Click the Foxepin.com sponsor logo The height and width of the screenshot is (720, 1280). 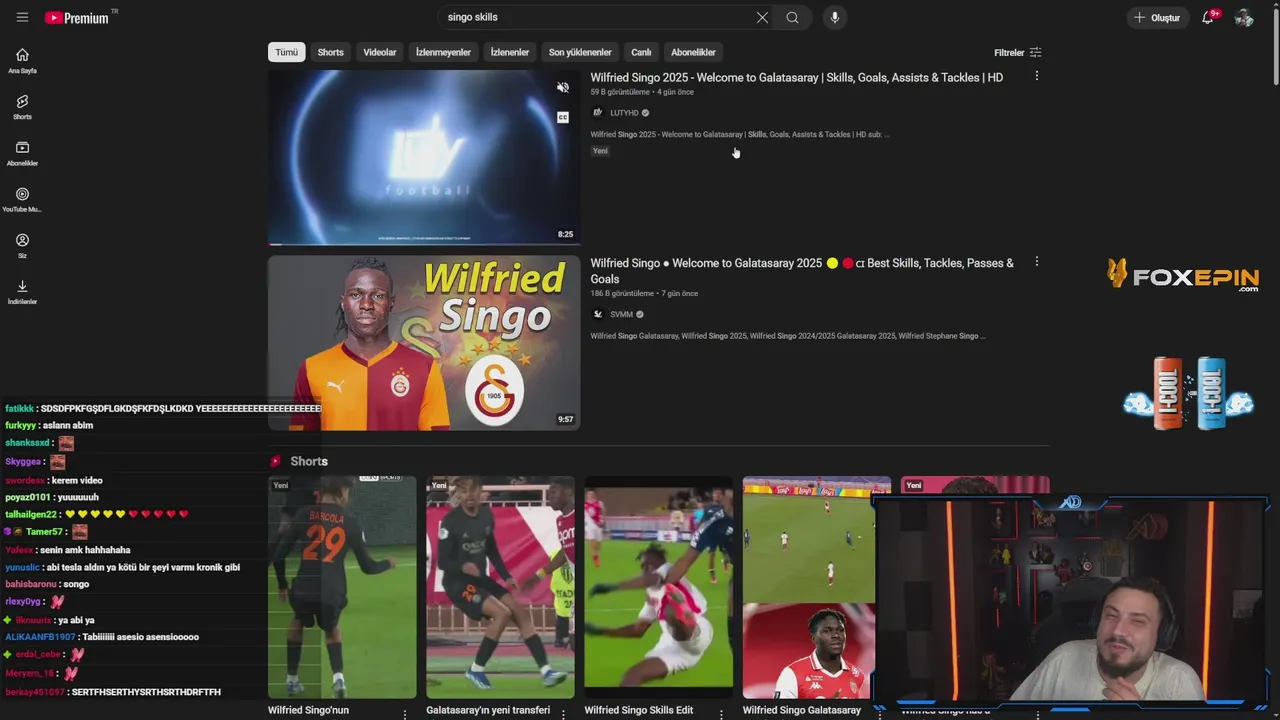[x=1183, y=274]
